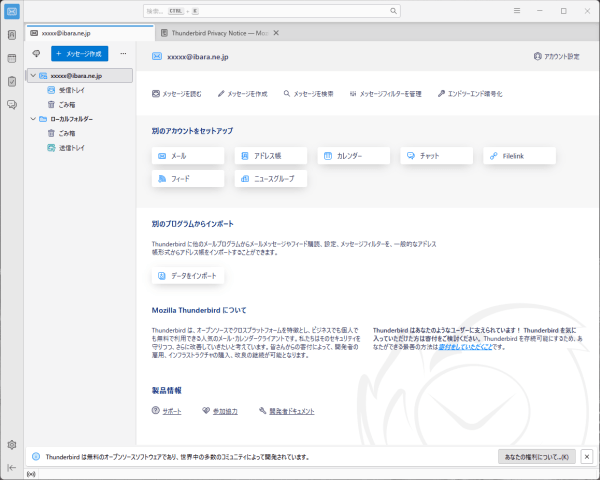Click データをインポート button
This screenshot has height=480, width=600.
(188, 276)
